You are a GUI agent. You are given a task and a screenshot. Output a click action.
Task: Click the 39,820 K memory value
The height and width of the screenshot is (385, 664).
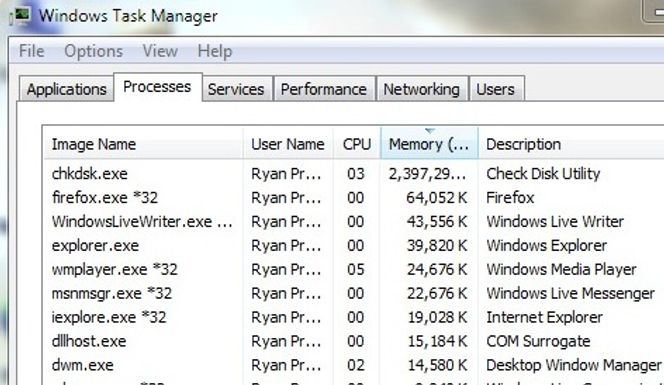tap(437, 246)
